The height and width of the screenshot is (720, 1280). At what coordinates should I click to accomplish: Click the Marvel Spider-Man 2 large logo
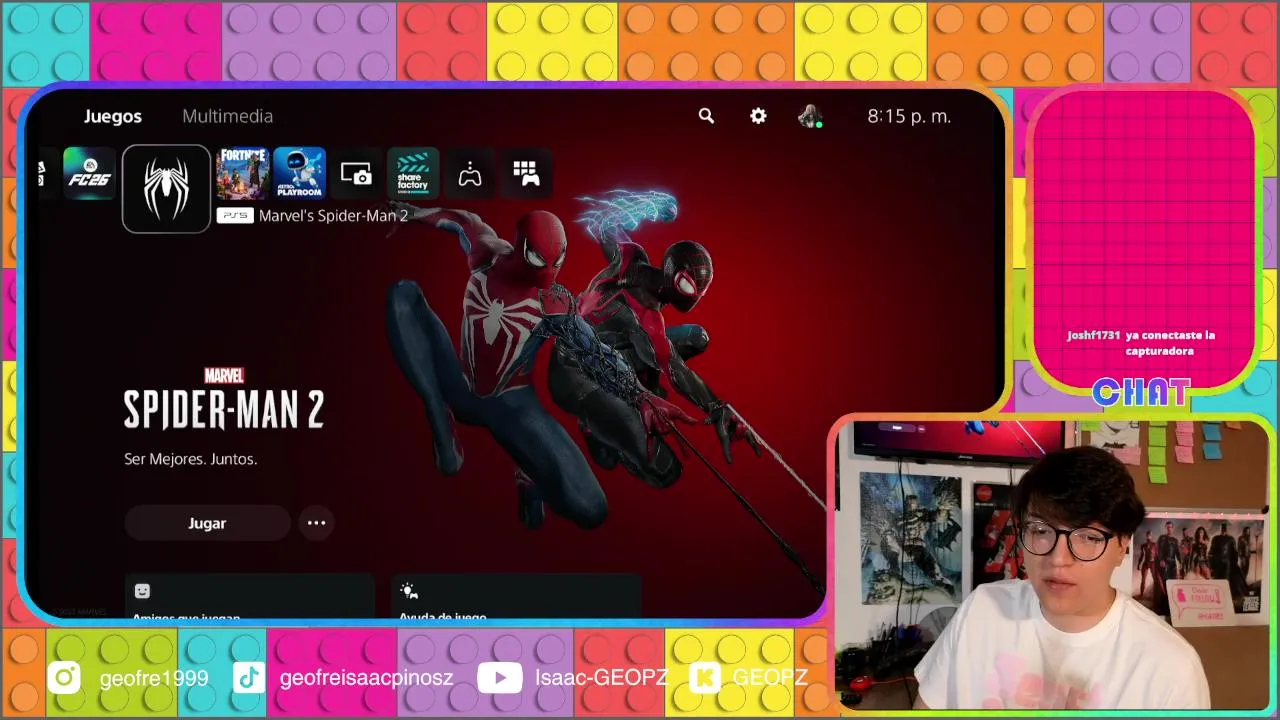[224, 398]
